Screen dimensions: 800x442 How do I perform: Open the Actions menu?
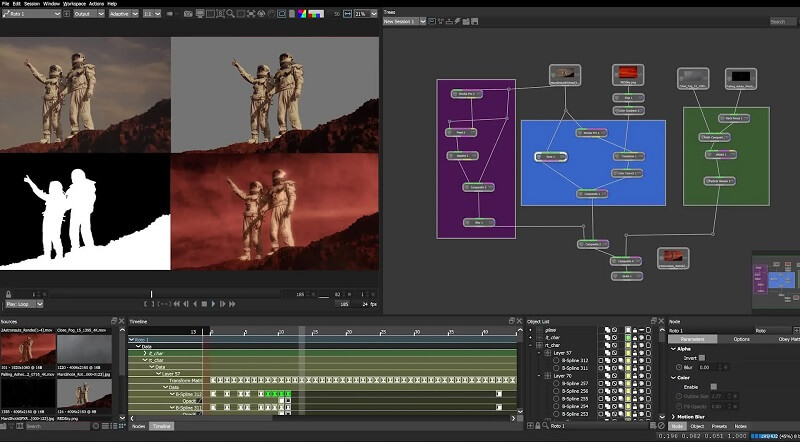(x=96, y=4)
